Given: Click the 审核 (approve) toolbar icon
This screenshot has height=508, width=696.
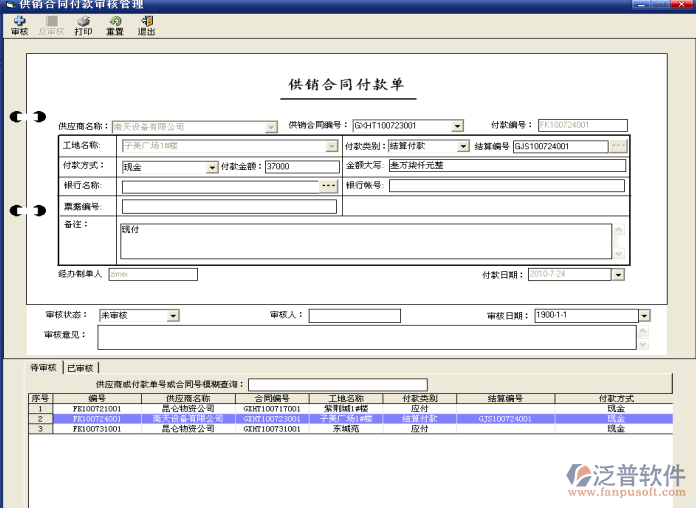Looking at the screenshot, I should pyautogui.click(x=19, y=25).
